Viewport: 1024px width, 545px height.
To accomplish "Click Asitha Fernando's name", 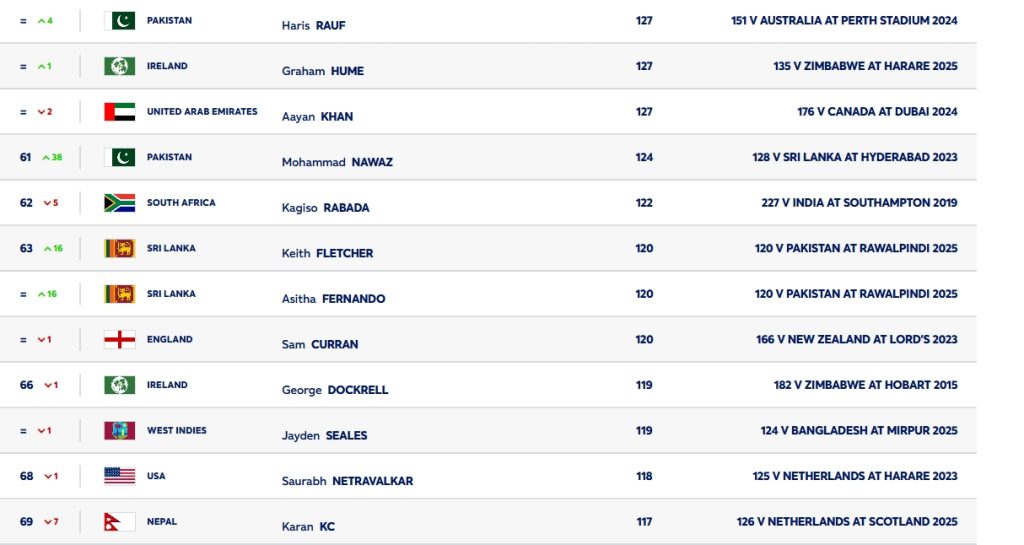I will click(x=333, y=299).
